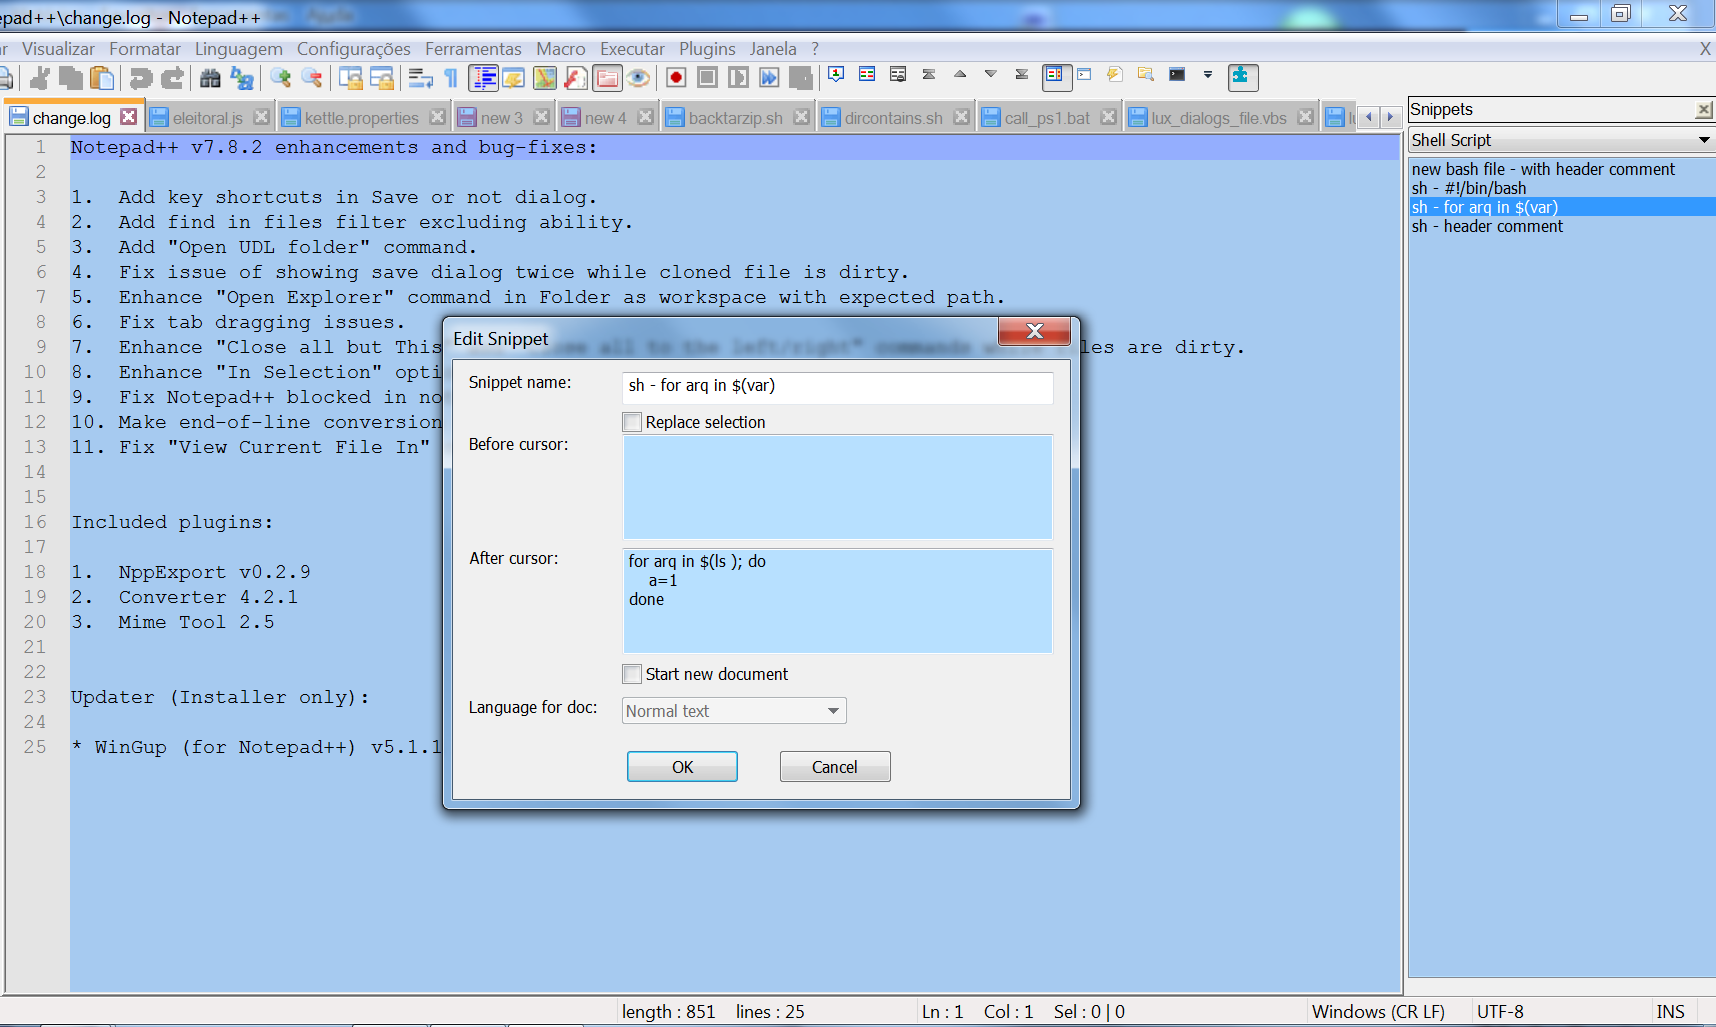1716x1027 pixels.
Task: Open the Executar menu
Action: 632,49
